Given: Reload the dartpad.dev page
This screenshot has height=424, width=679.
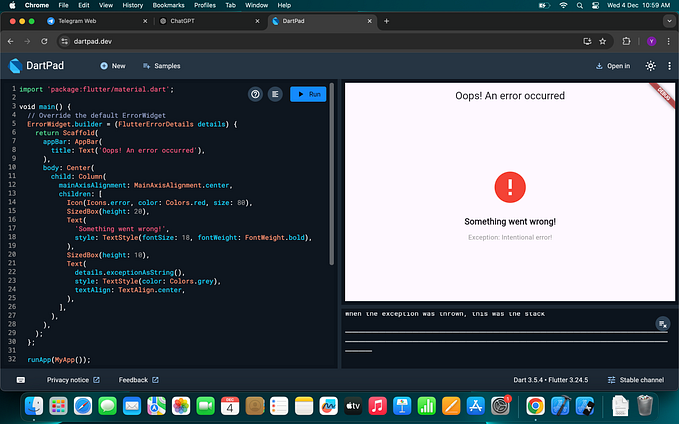Looking at the screenshot, I should [44, 41].
